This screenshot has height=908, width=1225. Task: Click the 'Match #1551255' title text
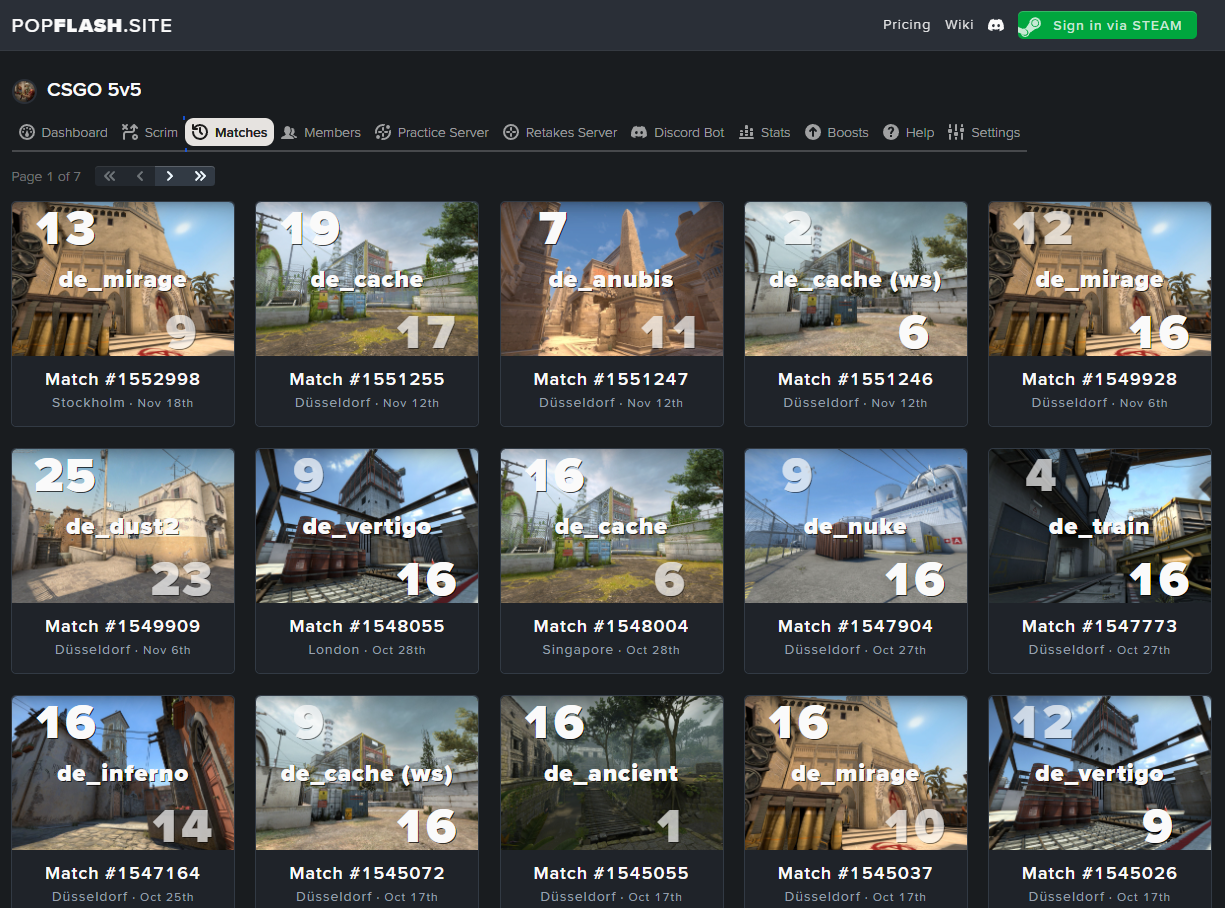click(367, 379)
